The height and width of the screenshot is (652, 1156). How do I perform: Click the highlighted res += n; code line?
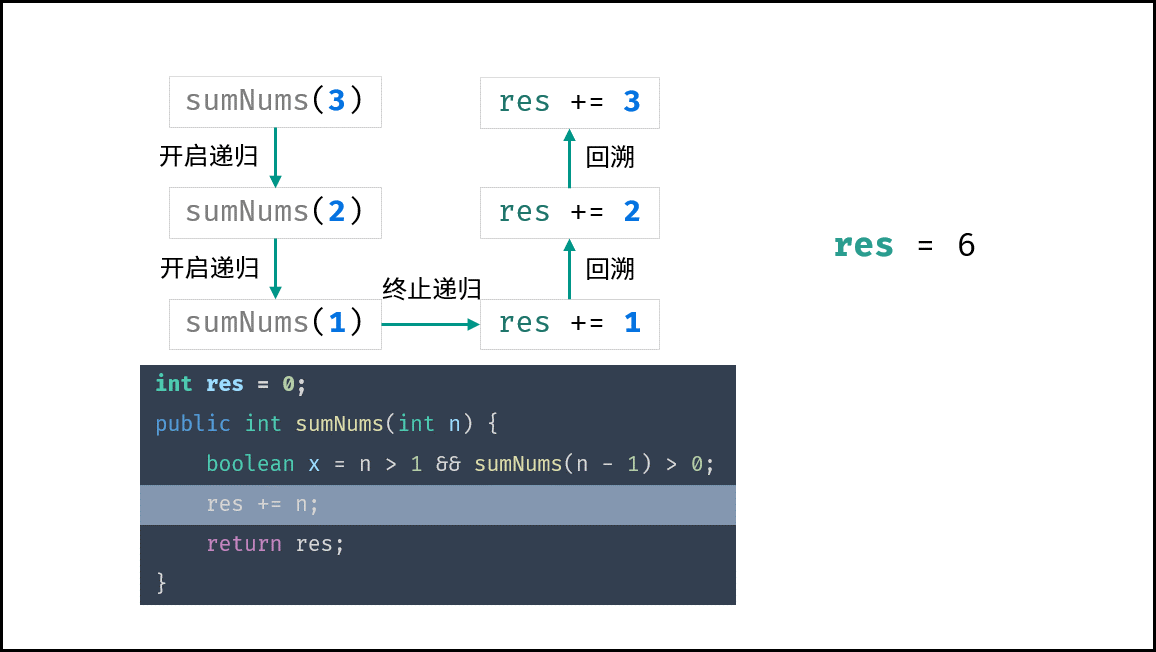tap(438, 504)
